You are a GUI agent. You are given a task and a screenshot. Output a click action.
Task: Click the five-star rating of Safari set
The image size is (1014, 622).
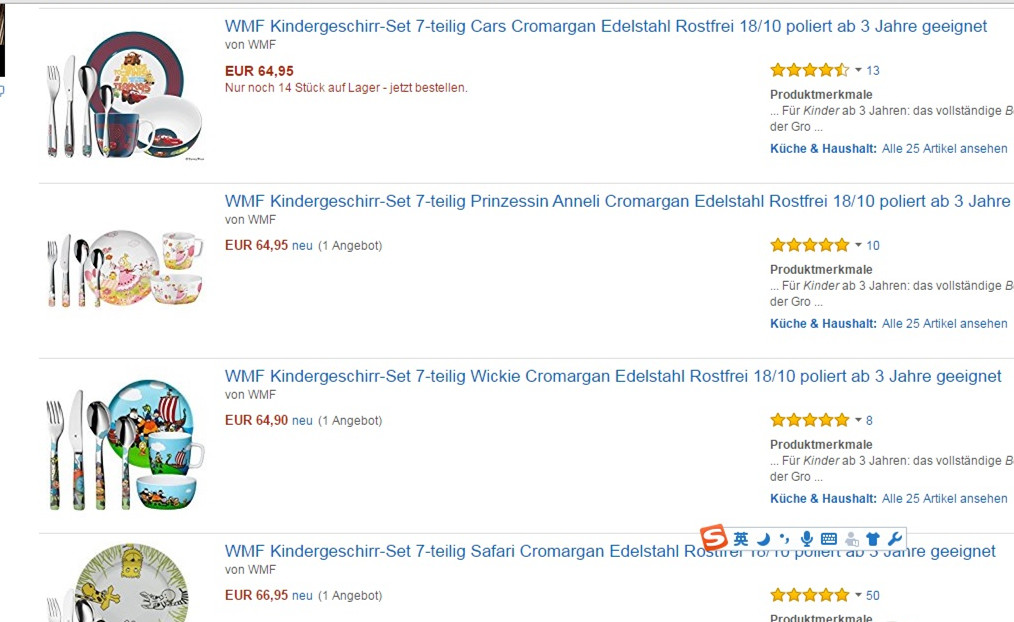click(810, 595)
